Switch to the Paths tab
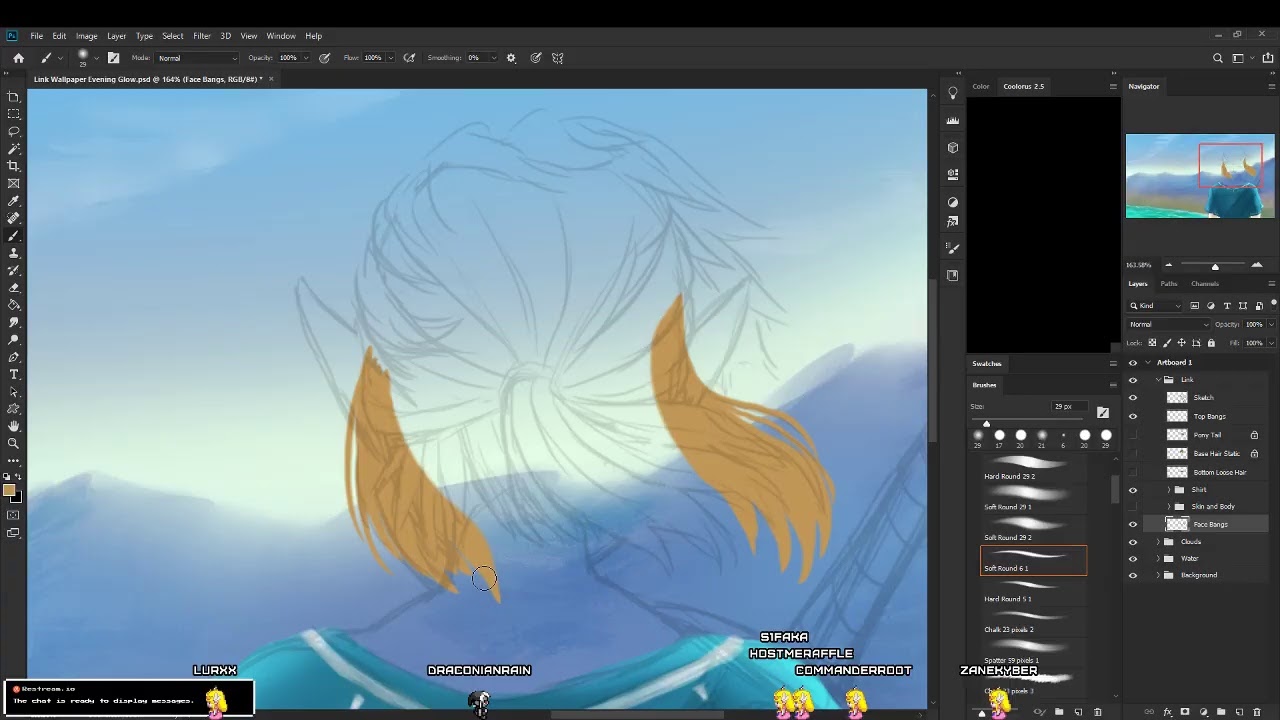This screenshot has height=720, width=1280. (x=1169, y=284)
